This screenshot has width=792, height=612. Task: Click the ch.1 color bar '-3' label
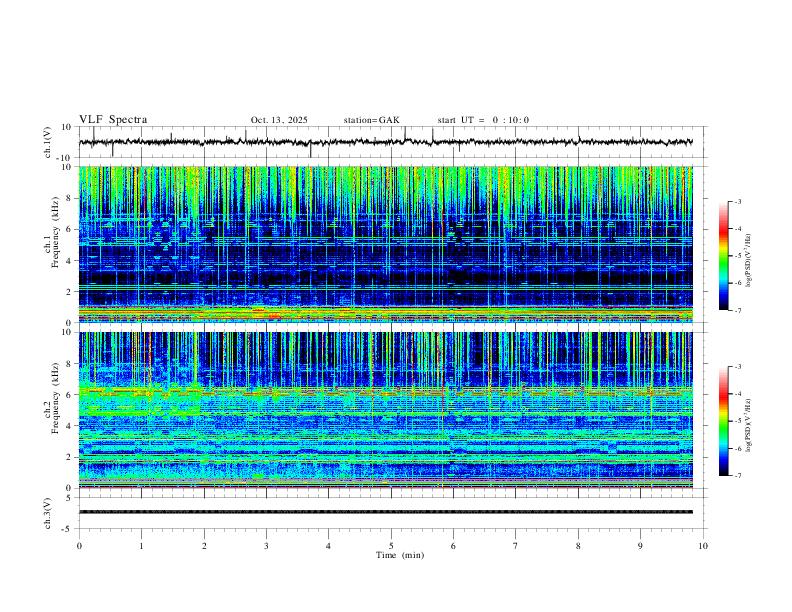tap(737, 201)
